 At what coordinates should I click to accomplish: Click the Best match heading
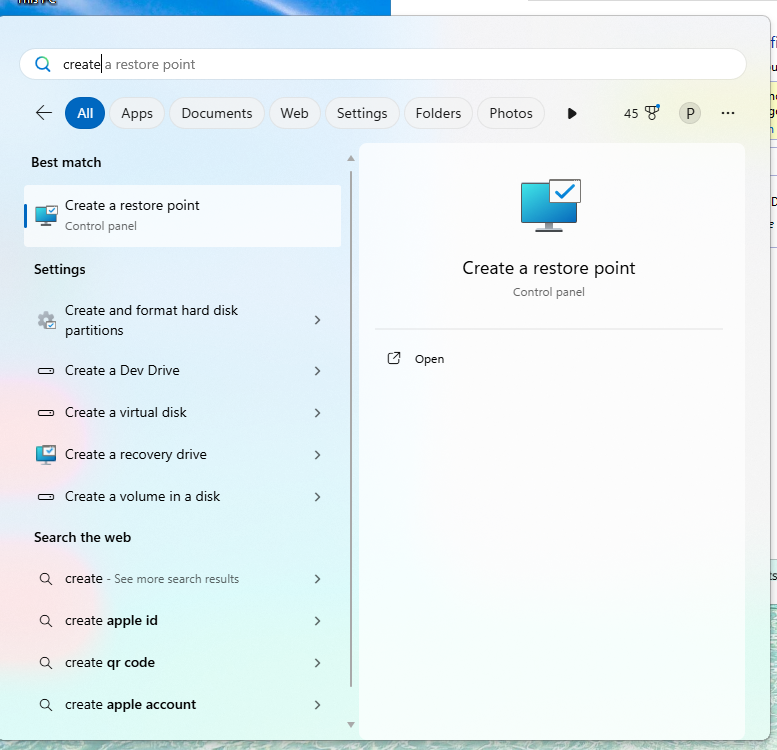[x=66, y=162]
